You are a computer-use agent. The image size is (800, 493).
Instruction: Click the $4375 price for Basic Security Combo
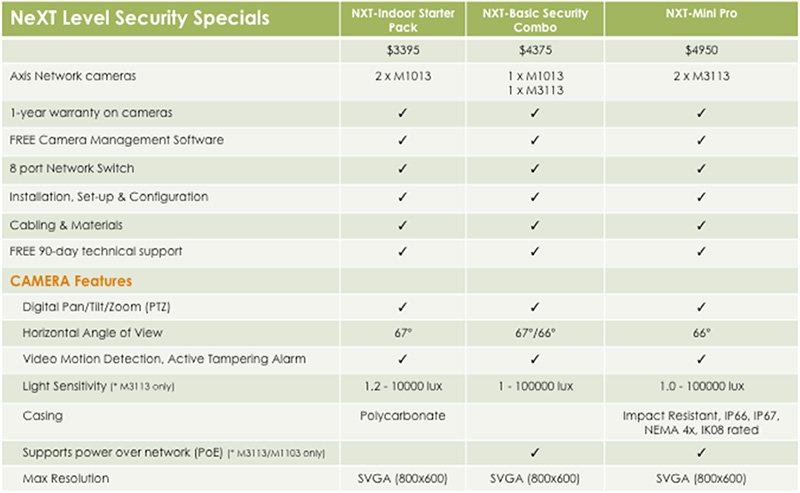535,50
